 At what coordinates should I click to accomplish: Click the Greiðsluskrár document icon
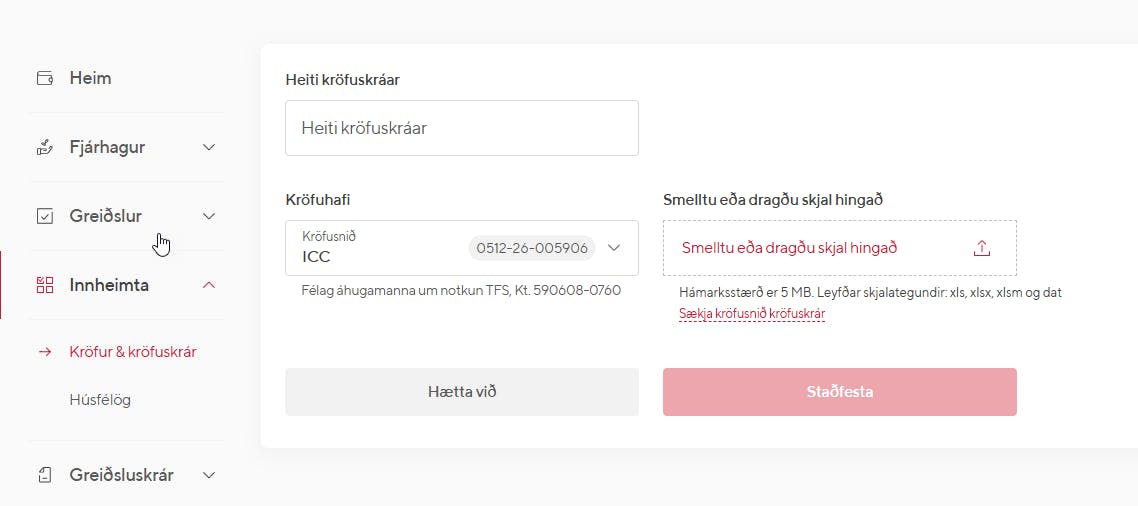pos(45,476)
